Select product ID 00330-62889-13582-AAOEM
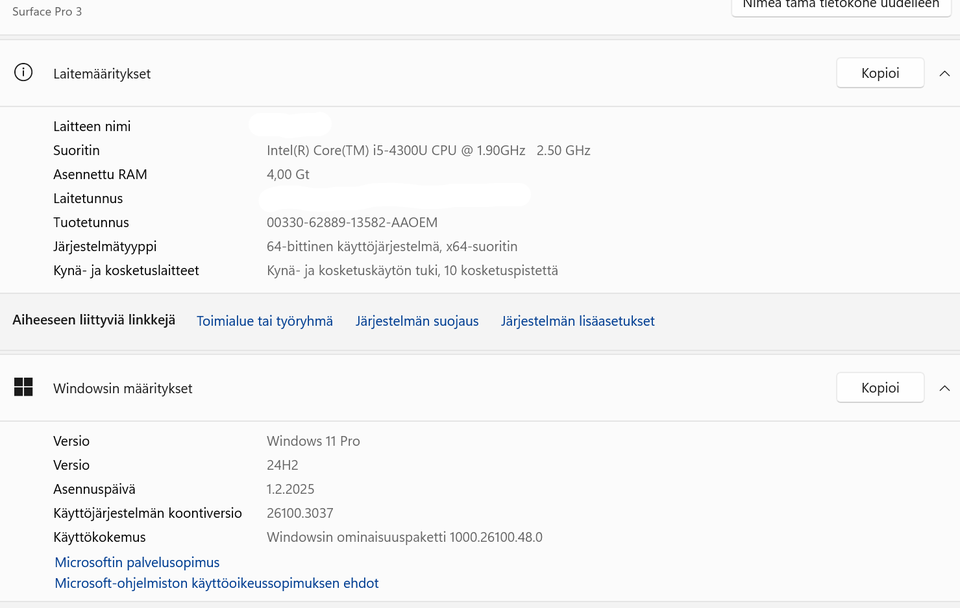Viewport: 960px width, 608px height. (352, 222)
